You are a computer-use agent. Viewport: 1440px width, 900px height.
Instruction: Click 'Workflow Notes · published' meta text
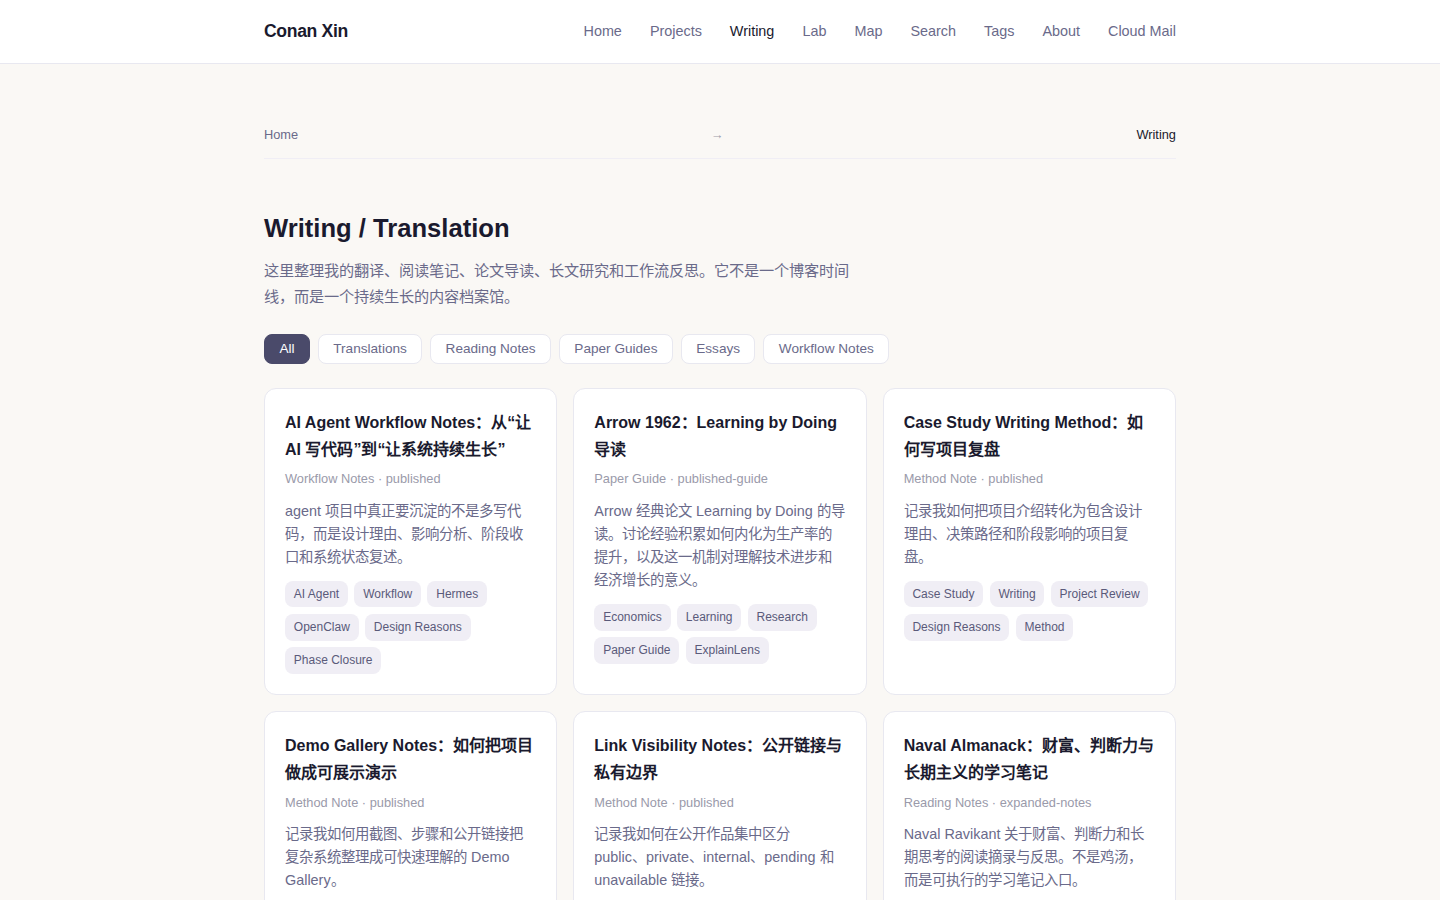(362, 479)
